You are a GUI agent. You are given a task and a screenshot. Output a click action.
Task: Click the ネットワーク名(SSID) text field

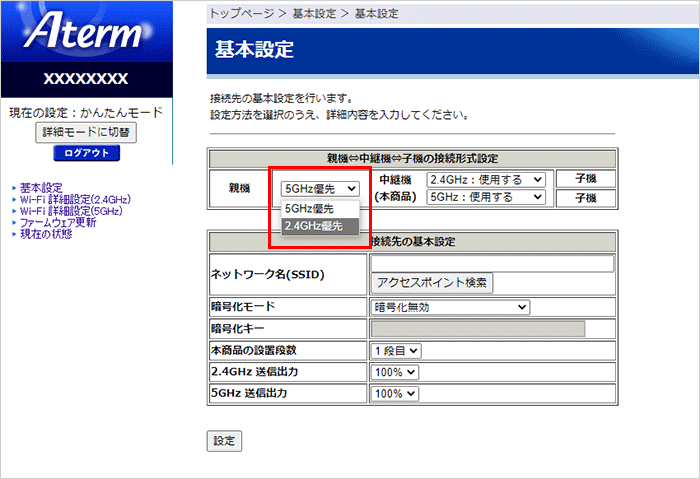click(490, 264)
